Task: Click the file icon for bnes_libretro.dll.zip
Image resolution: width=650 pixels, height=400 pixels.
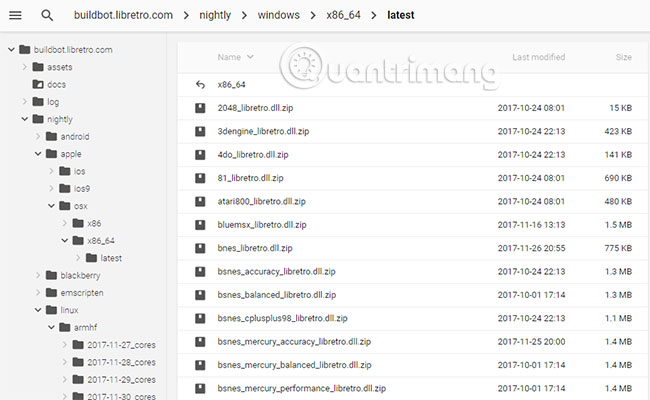Action: click(200, 248)
